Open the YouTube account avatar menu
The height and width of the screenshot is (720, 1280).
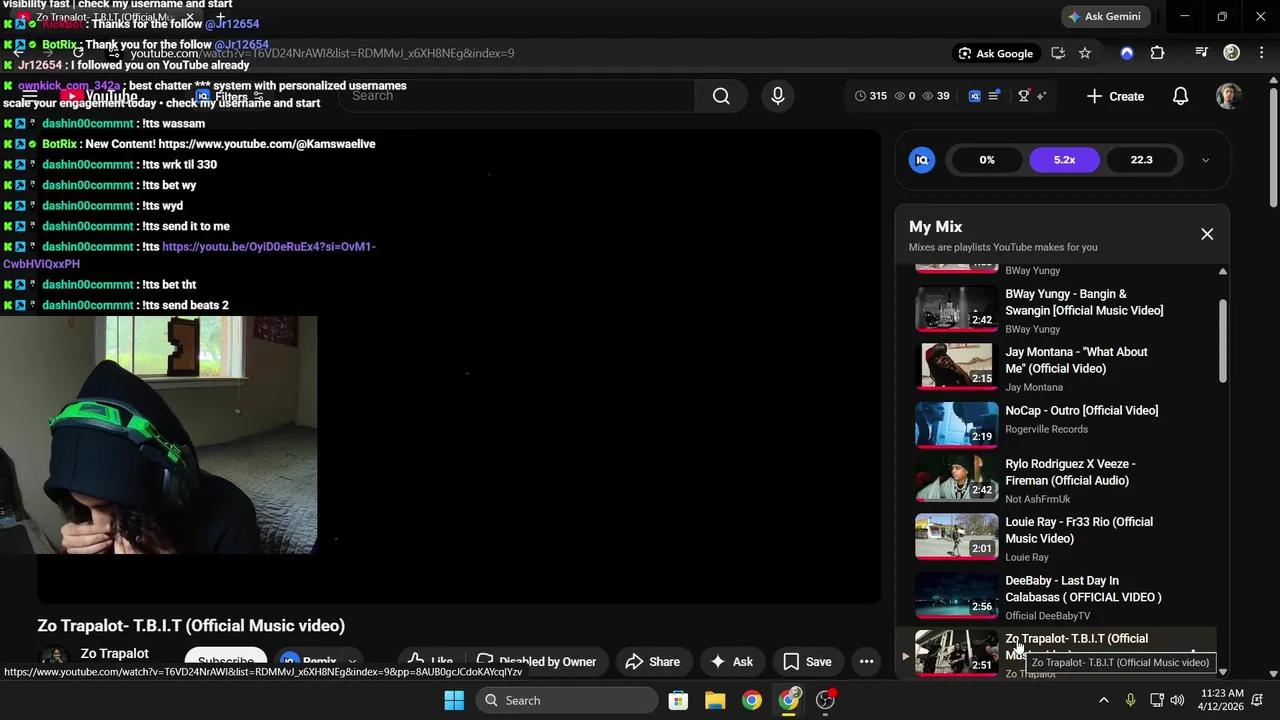[x=1229, y=96]
